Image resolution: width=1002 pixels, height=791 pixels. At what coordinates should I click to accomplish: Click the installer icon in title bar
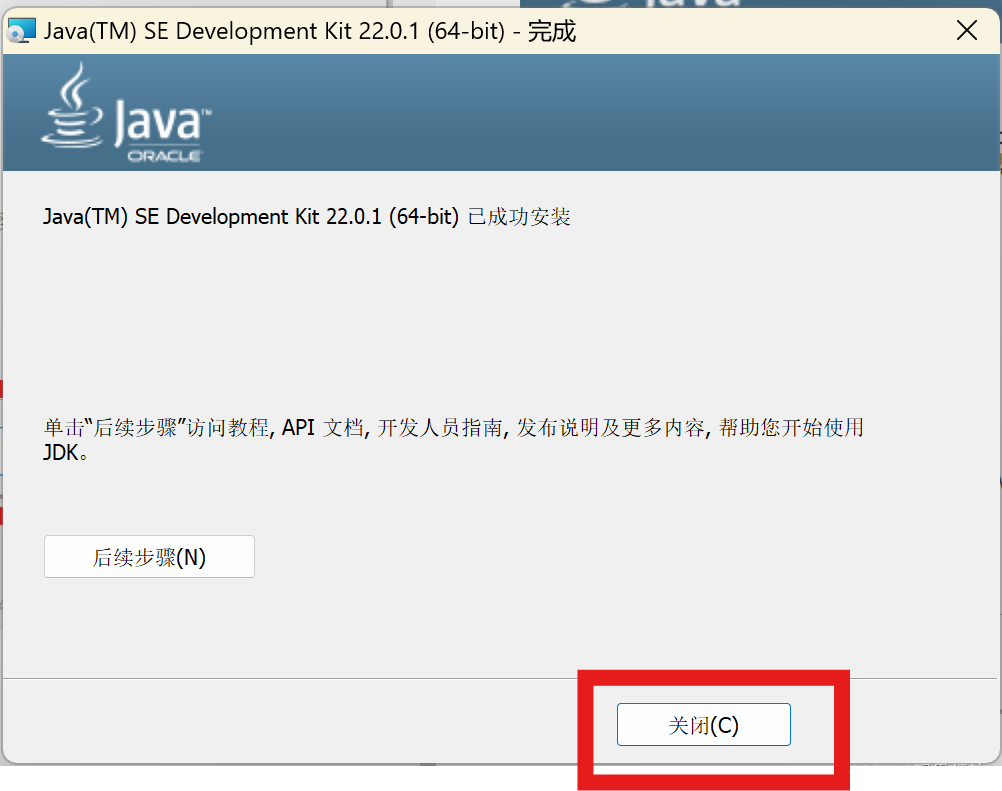21,31
